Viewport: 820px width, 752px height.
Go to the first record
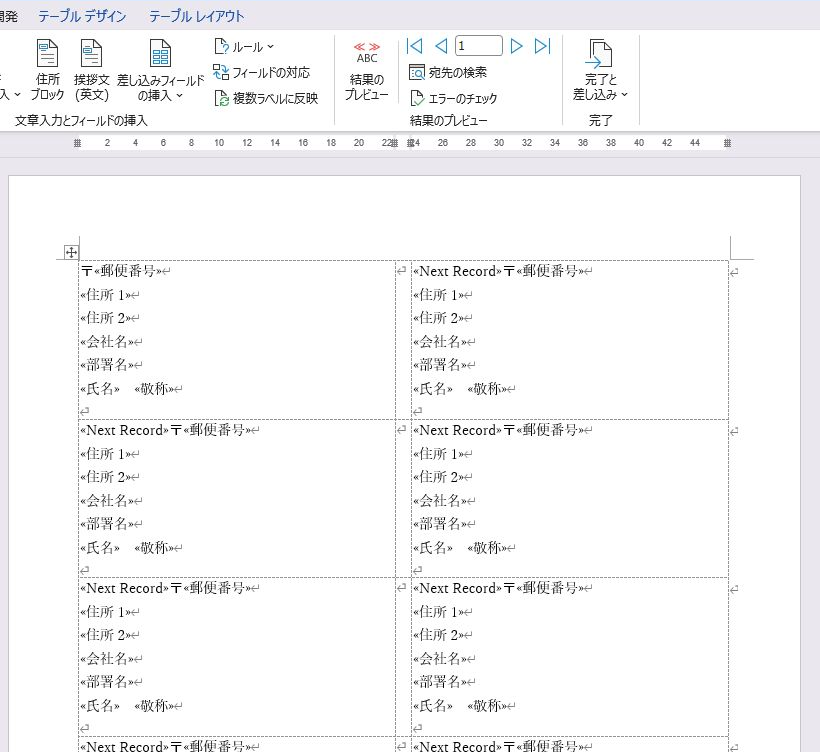[414, 46]
